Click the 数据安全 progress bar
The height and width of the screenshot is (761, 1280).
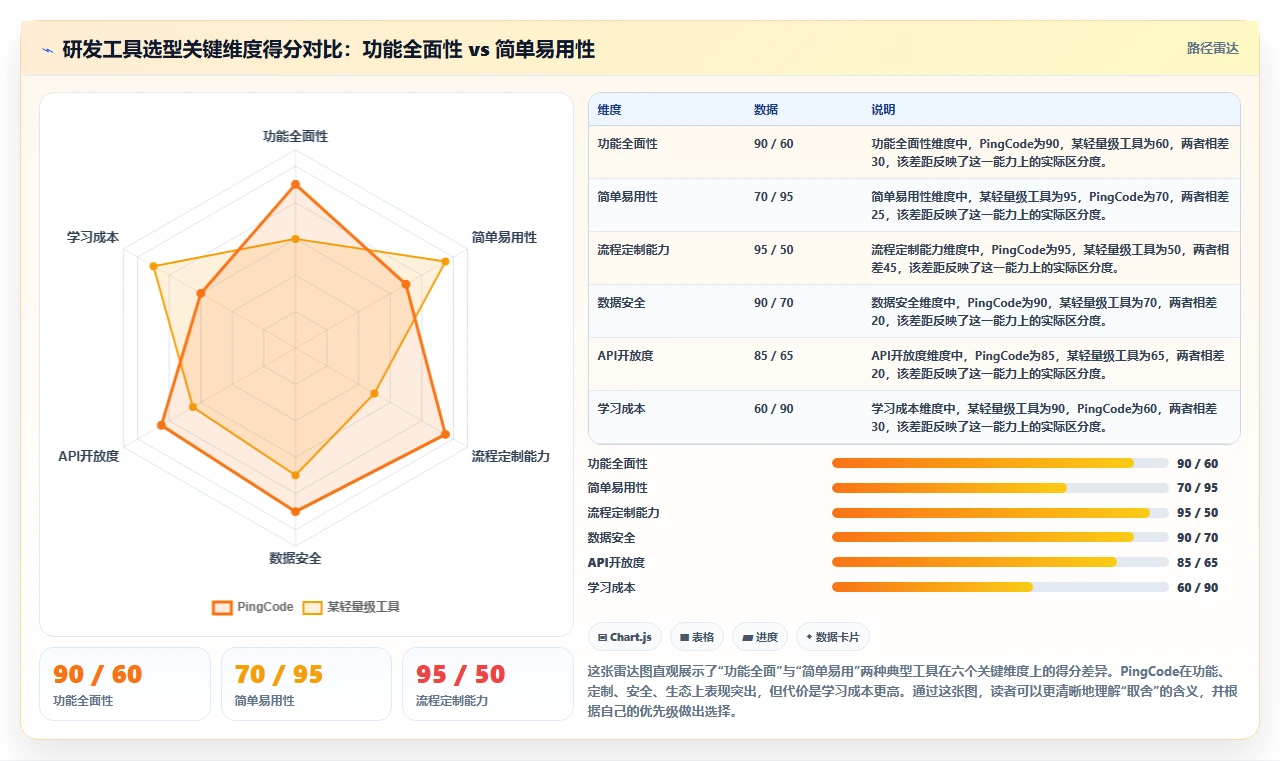coord(1000,537)
